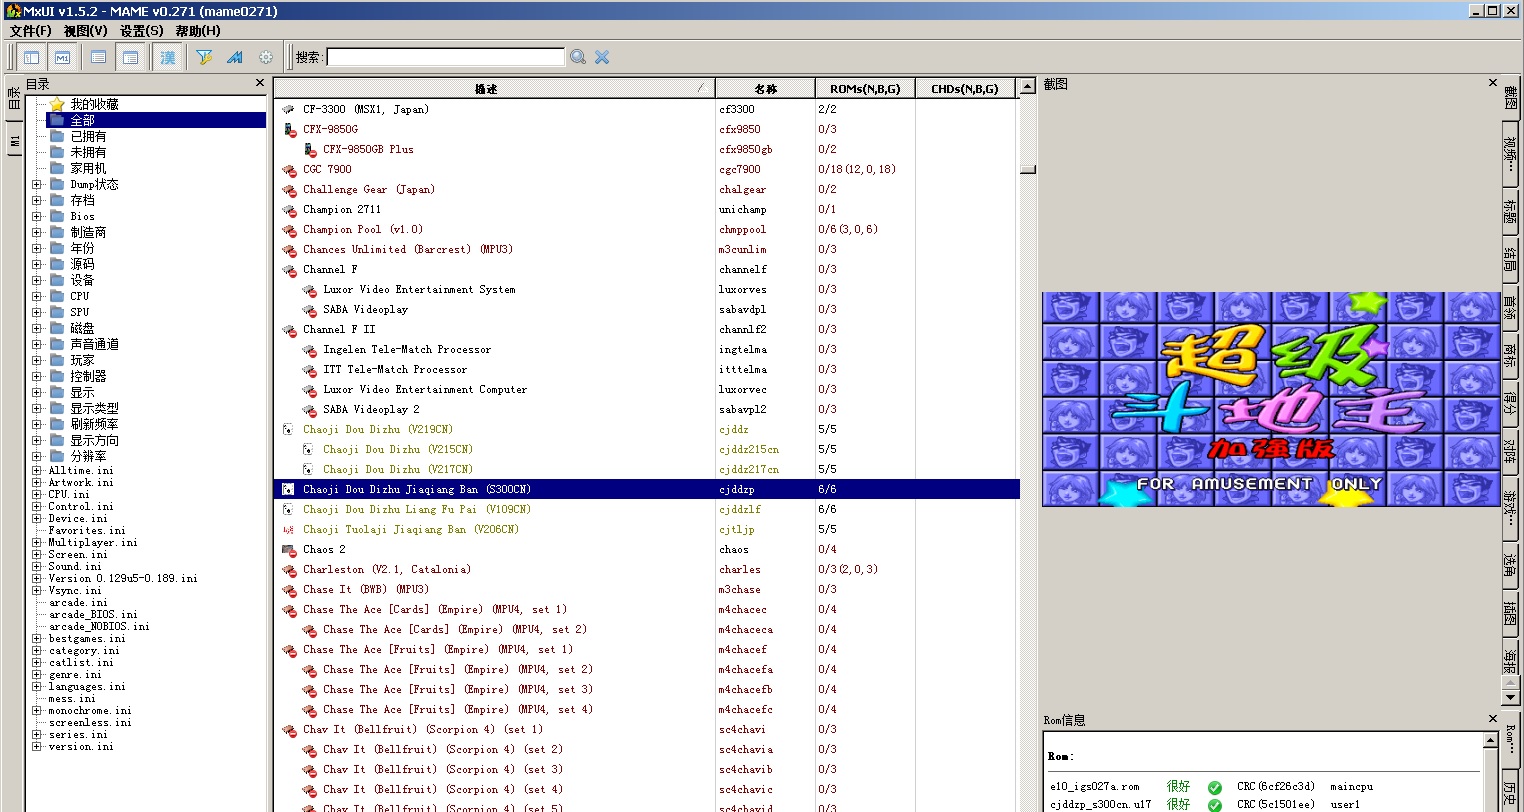This screenshot has width=1524, height=812.
Task: Select the Charleston (V2.1, Catalonia) row
Action: click(x=647, y=569)
